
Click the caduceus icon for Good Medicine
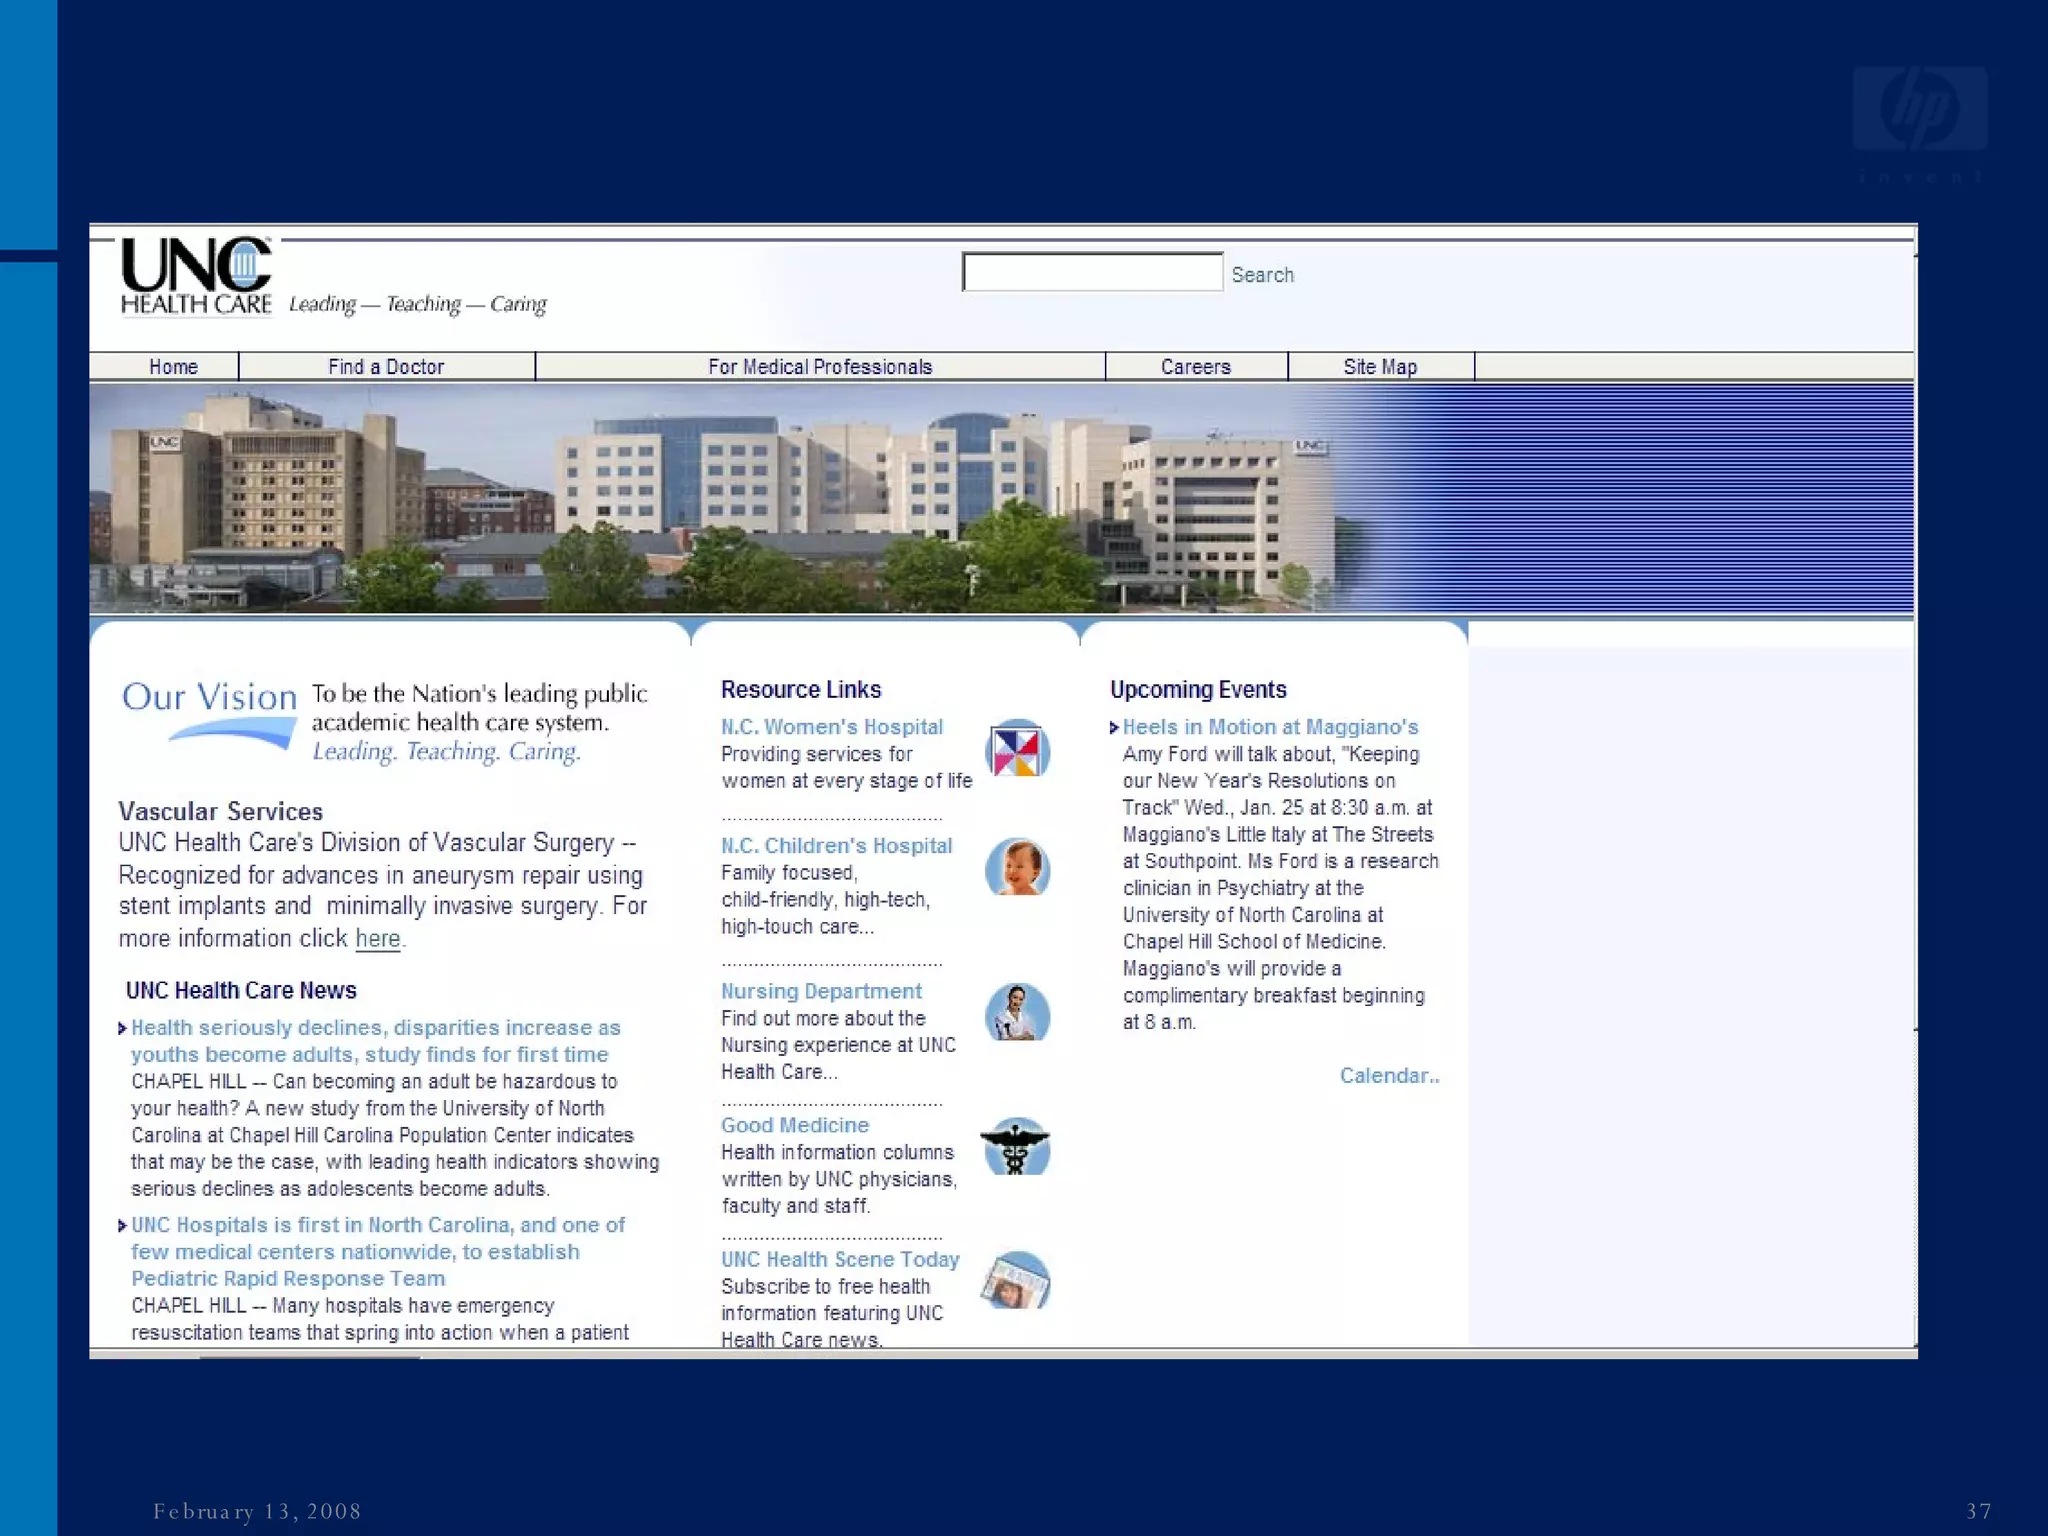click(x=1015, y=1147)
